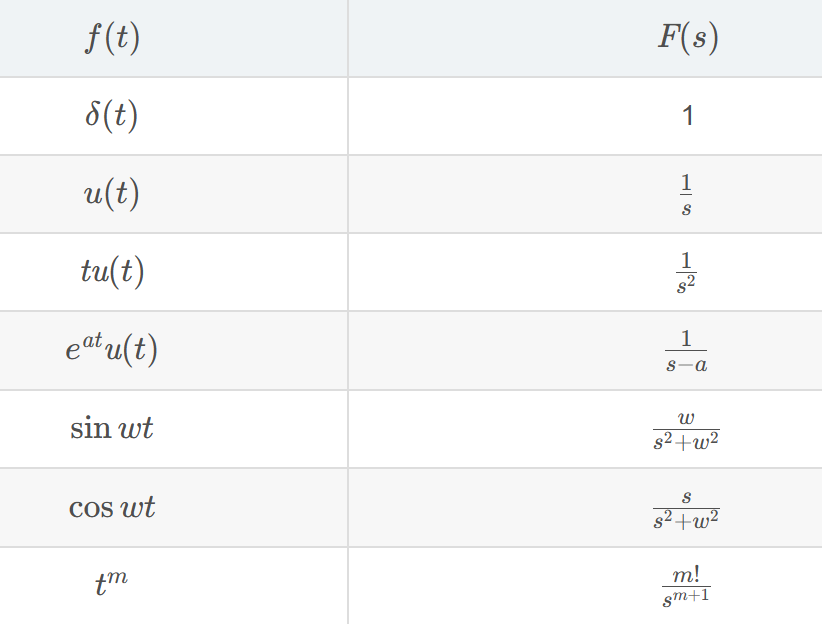Click the numerator w in sine transform
Viewport: 822px width, 624px height.
click(x=686, y=418)
